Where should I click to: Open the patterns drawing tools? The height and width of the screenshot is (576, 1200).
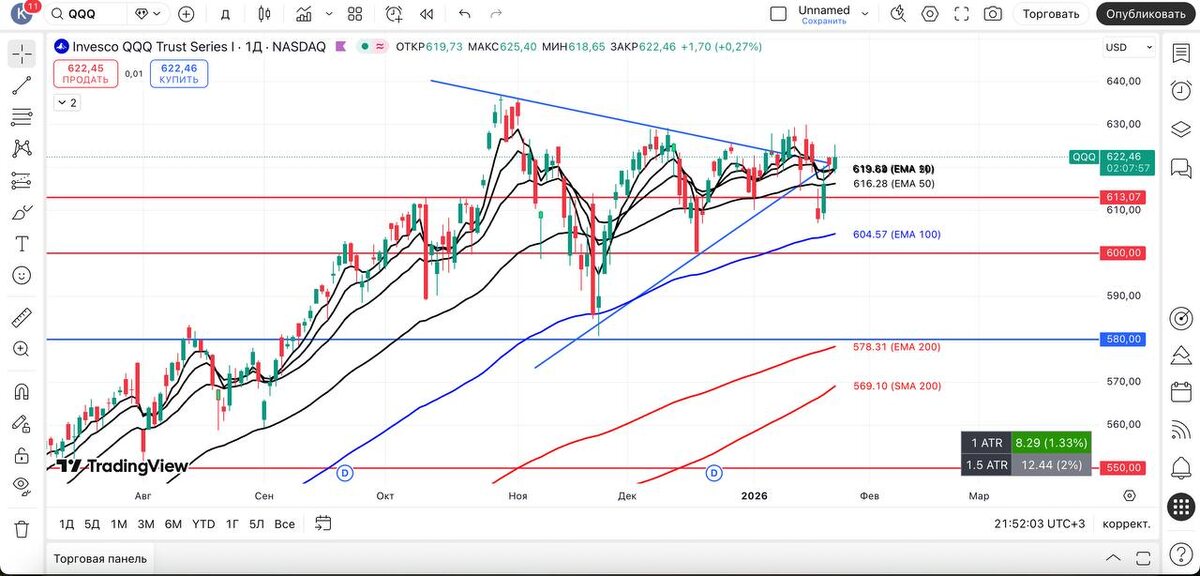21,149
